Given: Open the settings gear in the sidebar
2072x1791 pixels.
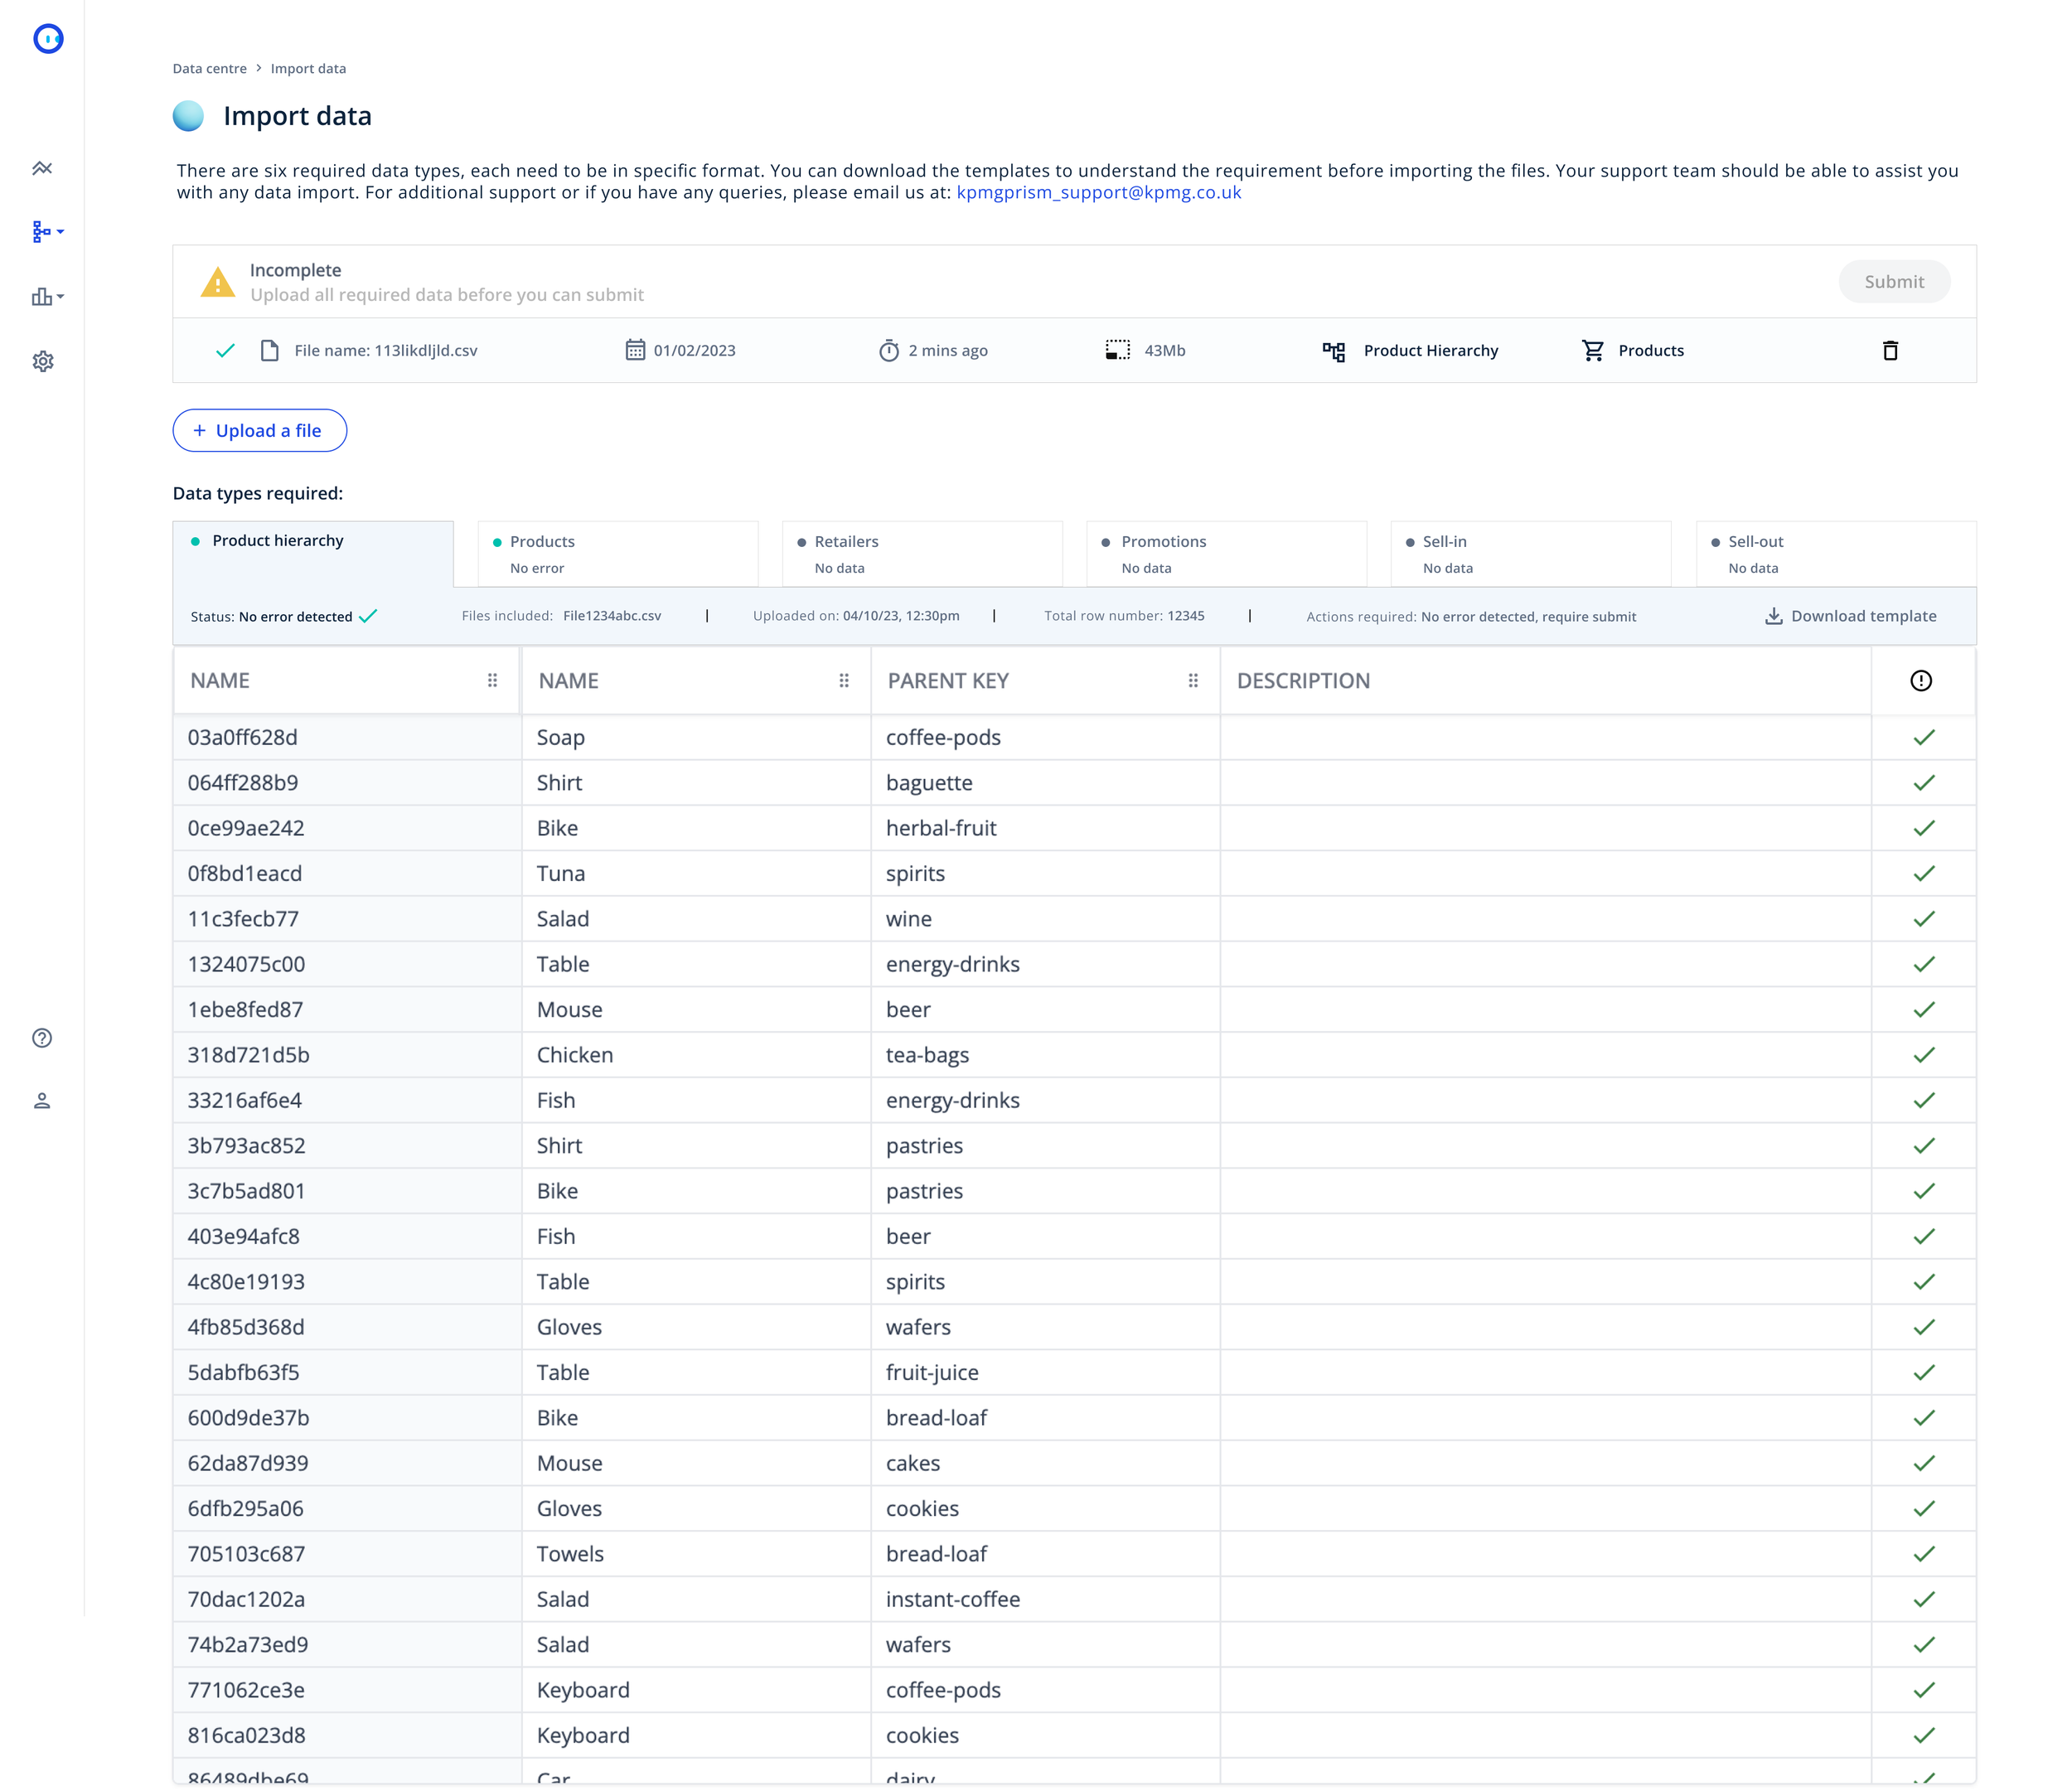Looking at the screenshot, I should 43,361.
